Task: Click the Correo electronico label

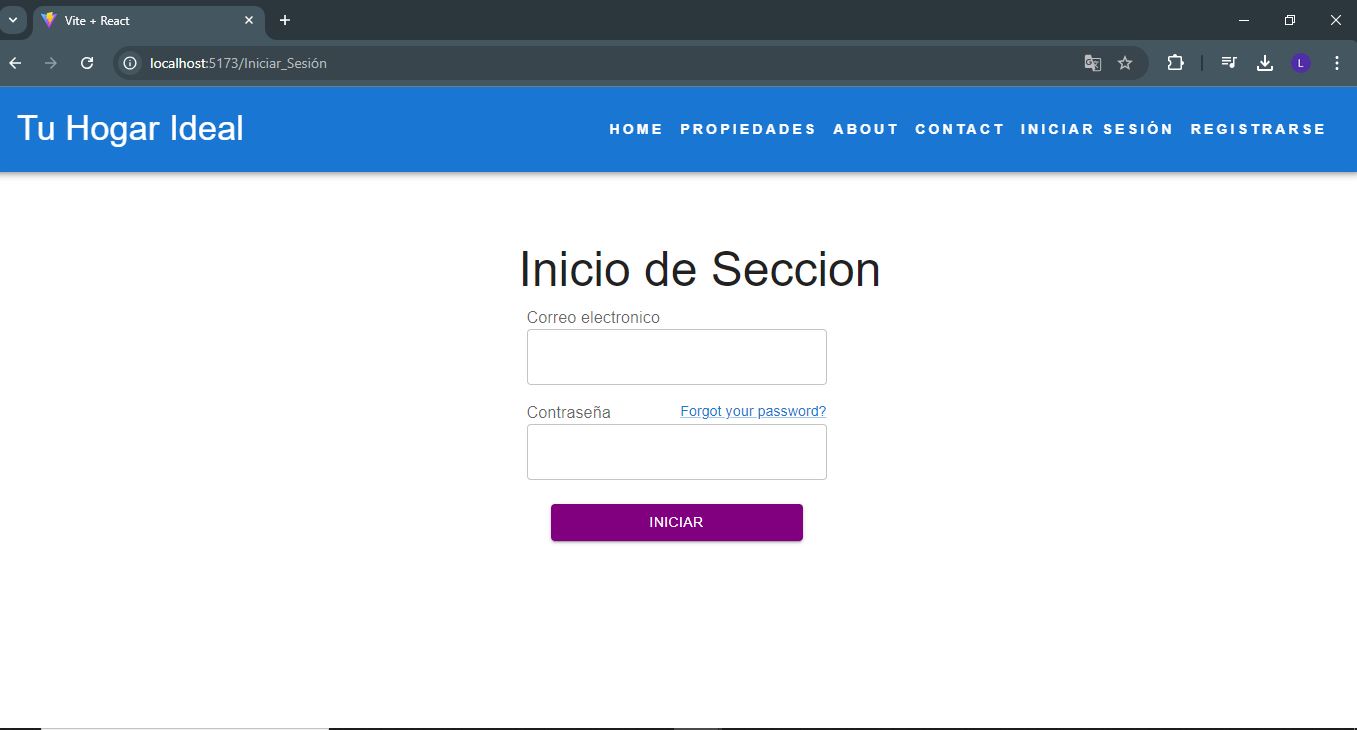Action: tap(593, 317)
